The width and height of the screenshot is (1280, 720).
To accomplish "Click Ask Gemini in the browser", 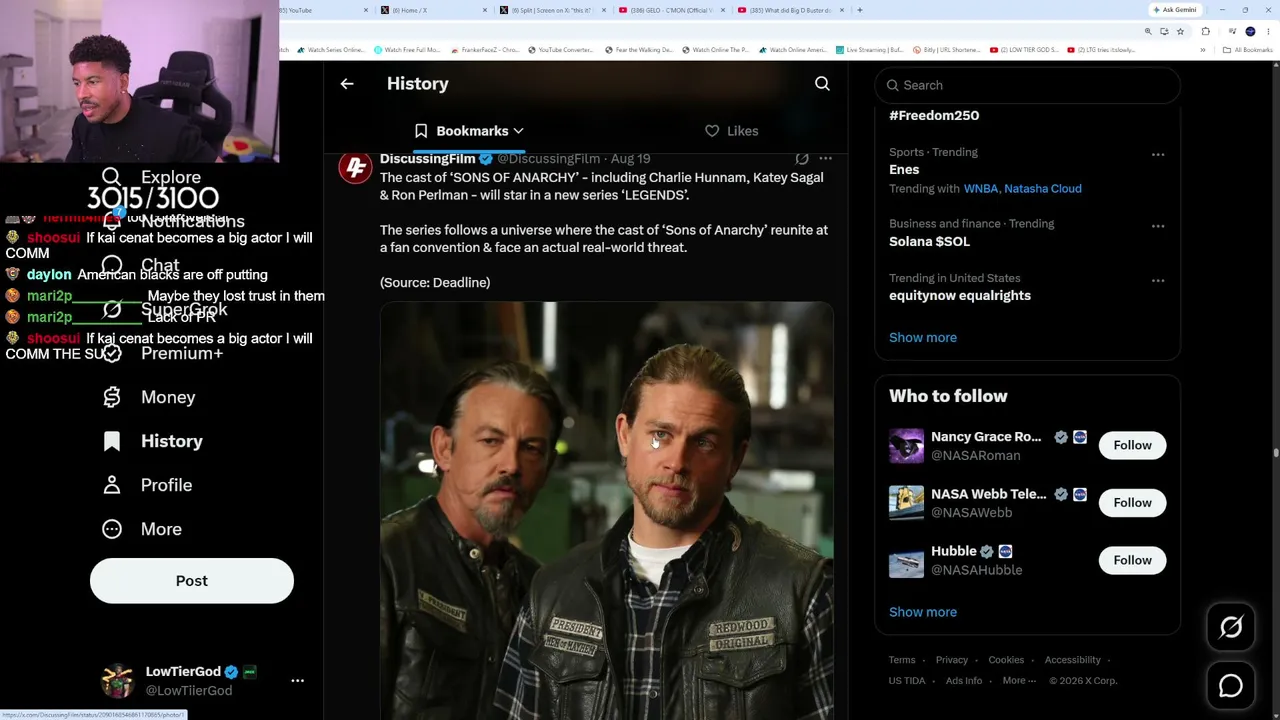I will click(1175, 10).
